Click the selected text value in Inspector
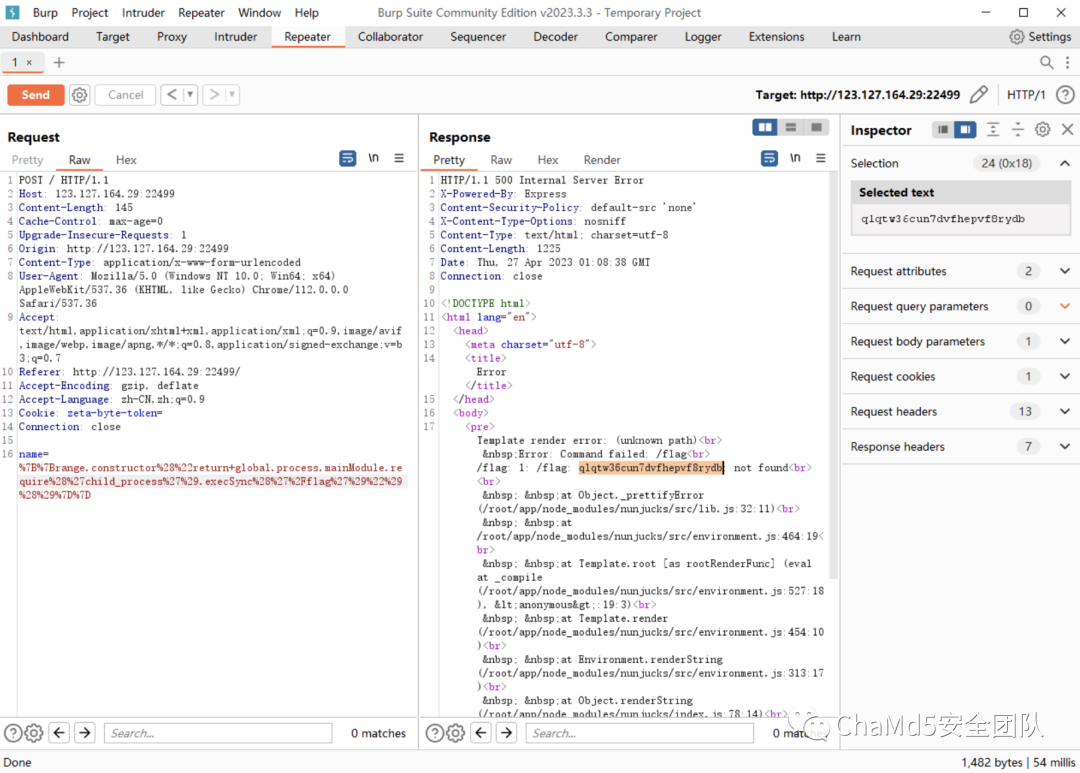 pyautogui.click(x=942, y=218)
